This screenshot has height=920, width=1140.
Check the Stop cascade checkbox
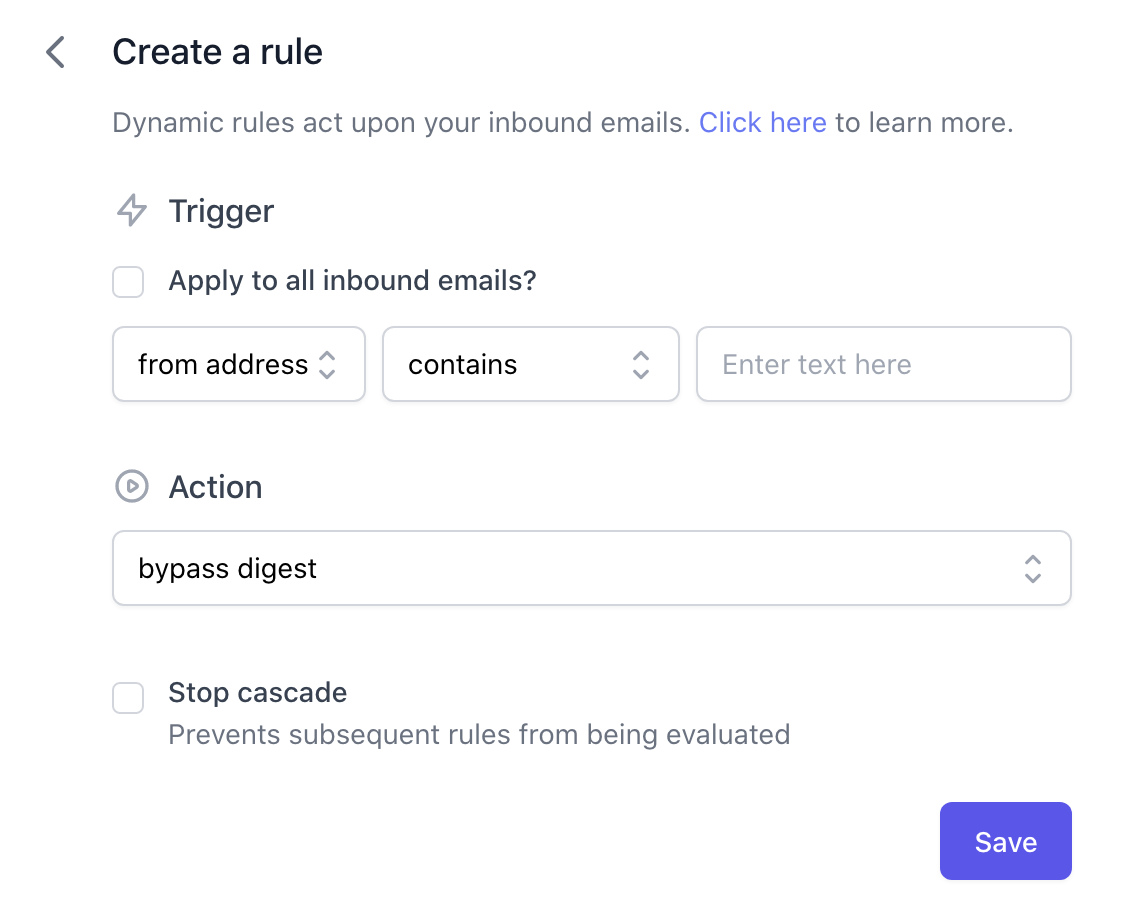click(x=128, y=697)
